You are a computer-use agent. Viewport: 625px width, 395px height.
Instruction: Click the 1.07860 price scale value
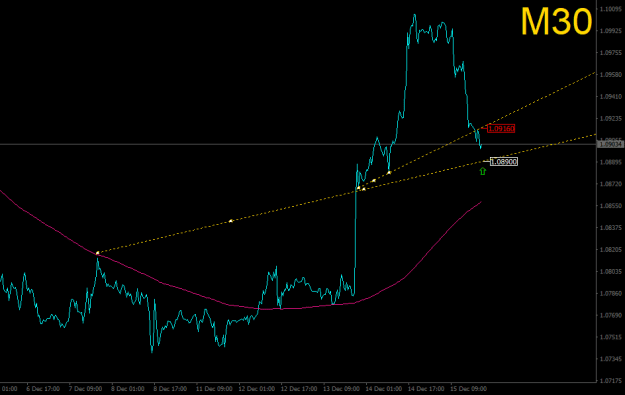click(611, 293)
